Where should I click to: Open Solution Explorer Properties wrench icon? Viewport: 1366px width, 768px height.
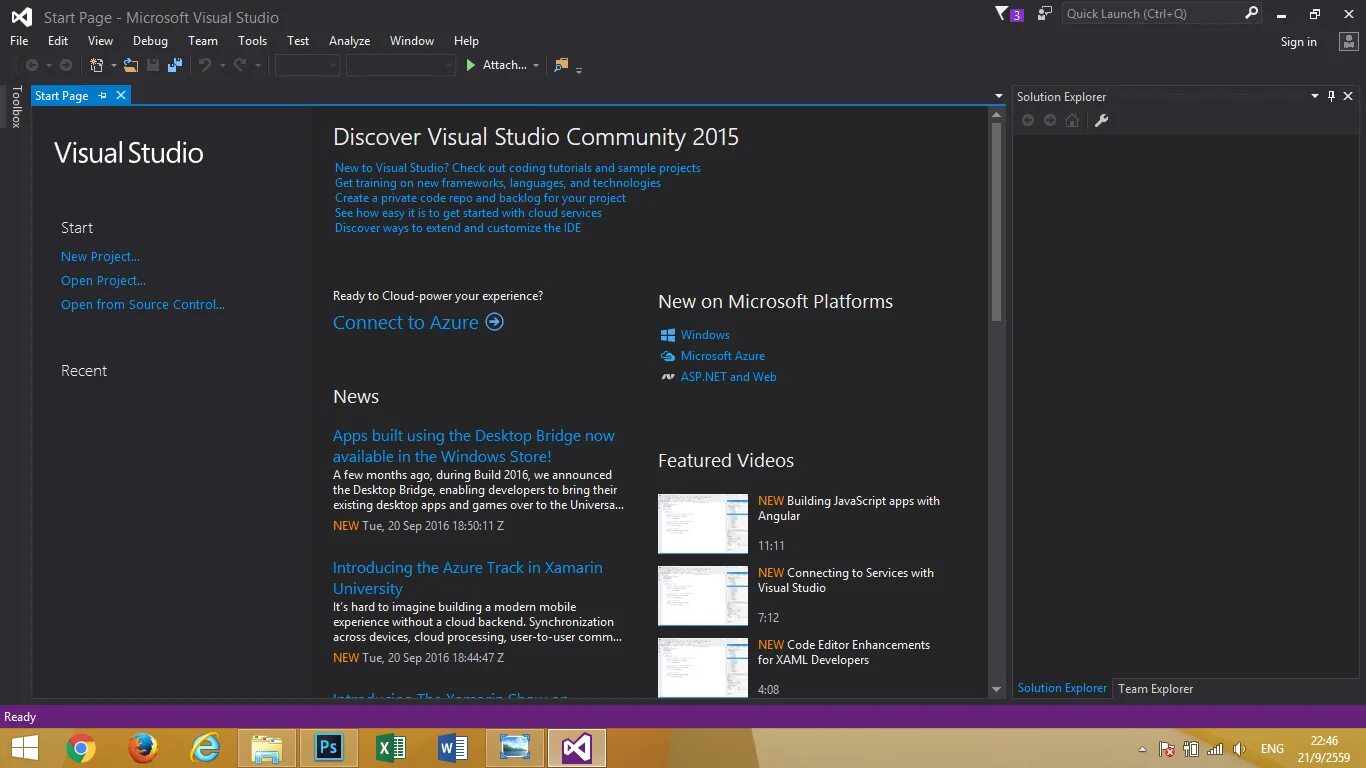[1101, 120]
